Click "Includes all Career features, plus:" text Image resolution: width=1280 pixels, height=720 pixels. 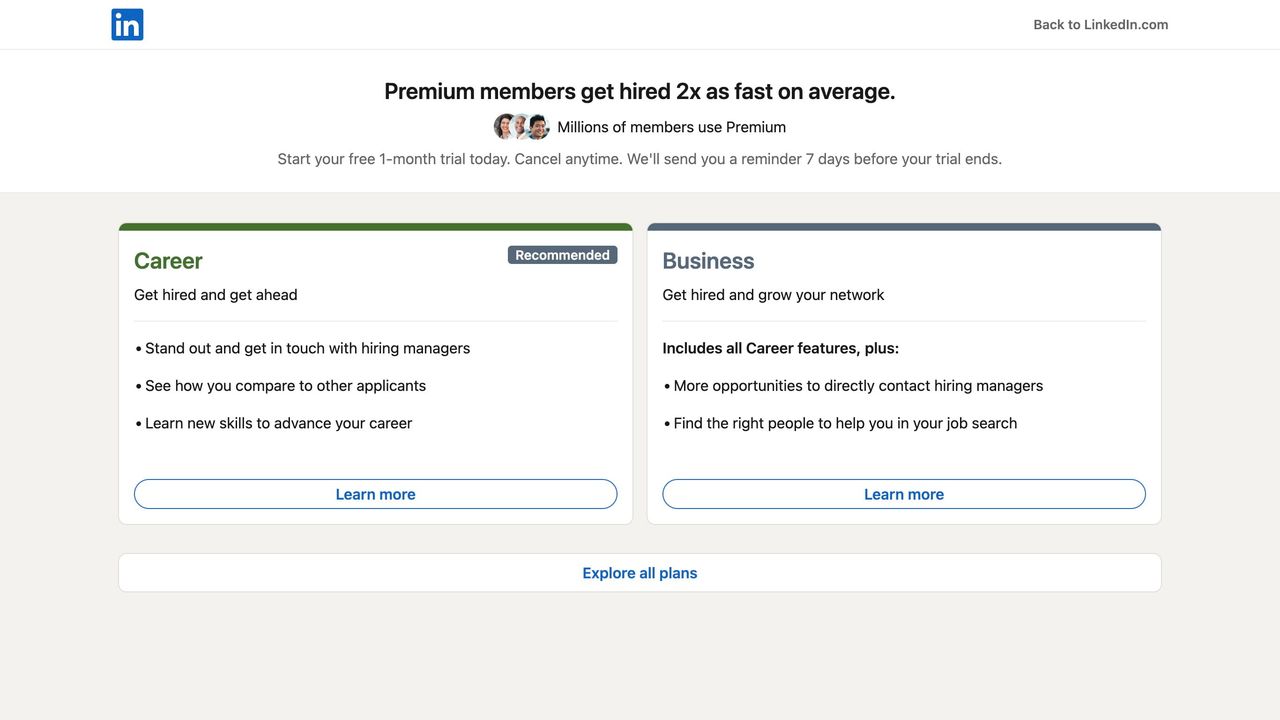pos(780,348)
